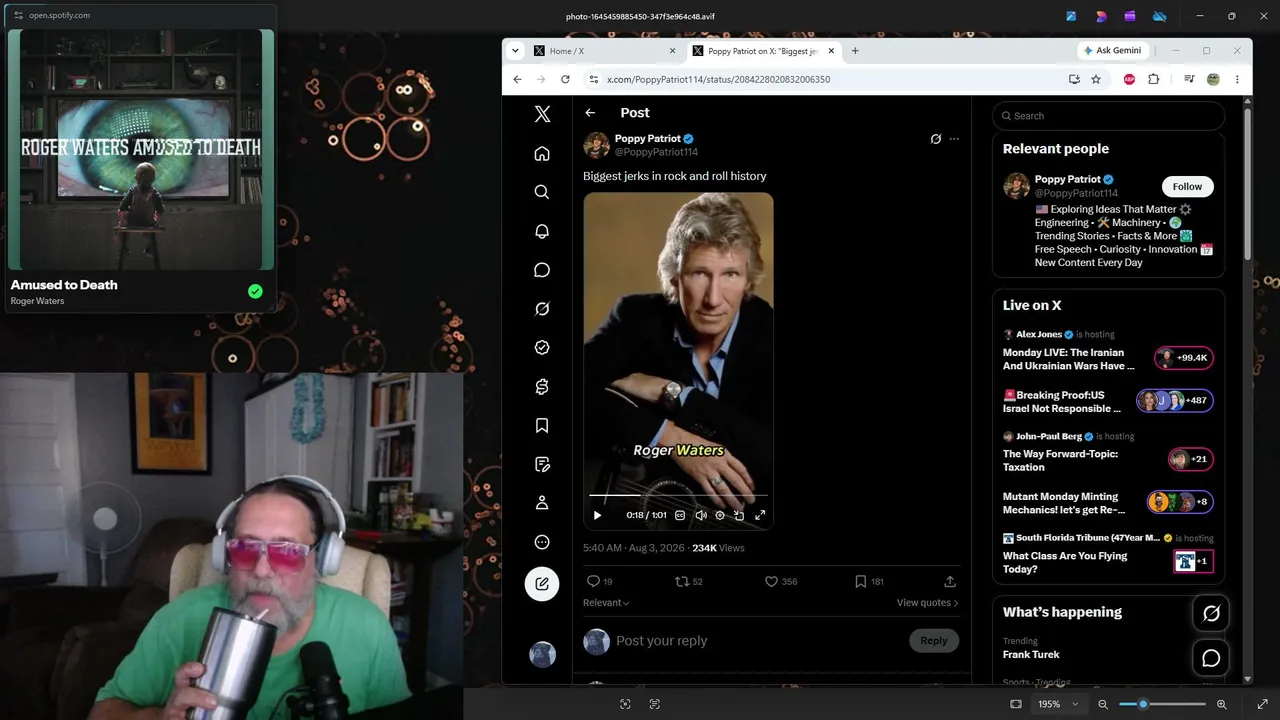Open the floating Grok button
Screen dimensions: 1280x720
coord(1211,613)
